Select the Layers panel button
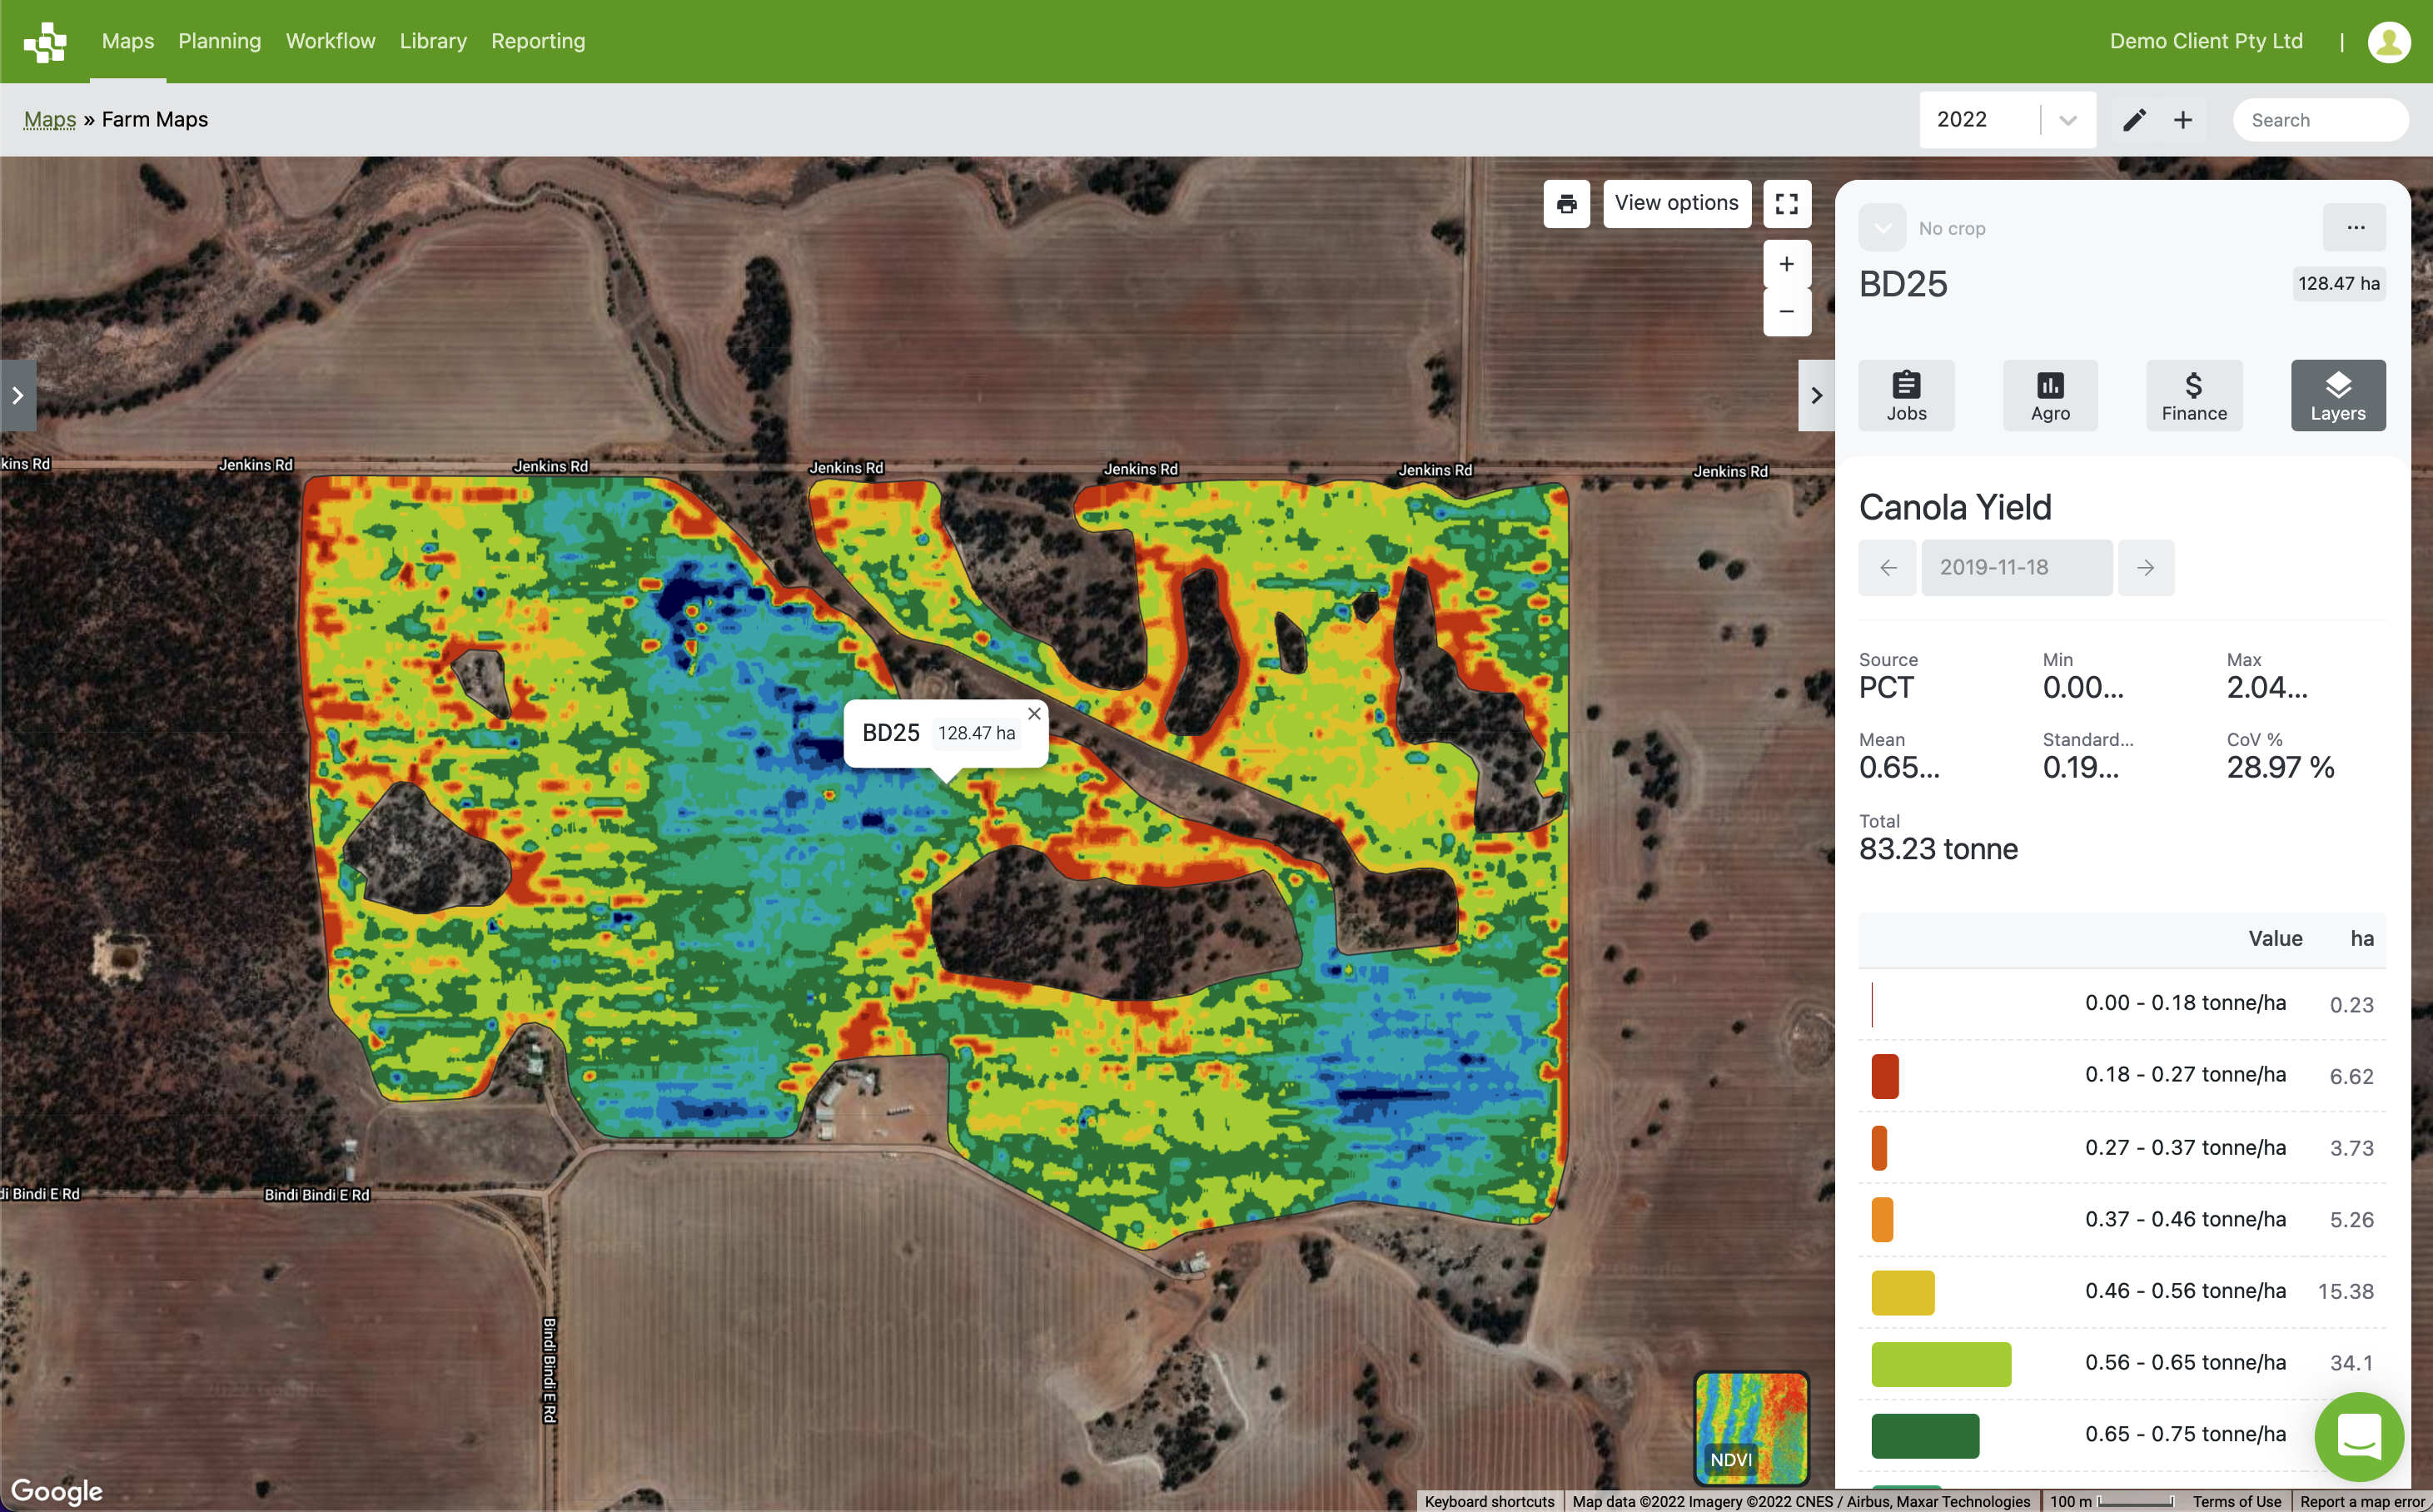 pyautogui.click(x=2338, y=396)
